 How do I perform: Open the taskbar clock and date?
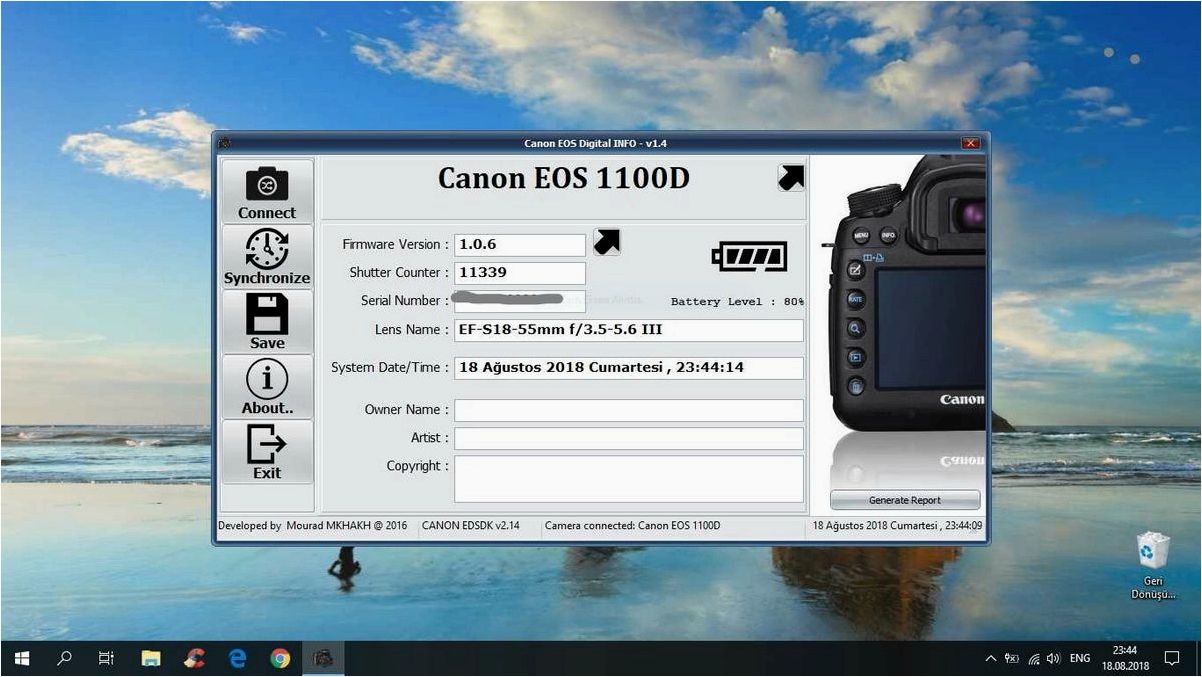pos(1125,658)
